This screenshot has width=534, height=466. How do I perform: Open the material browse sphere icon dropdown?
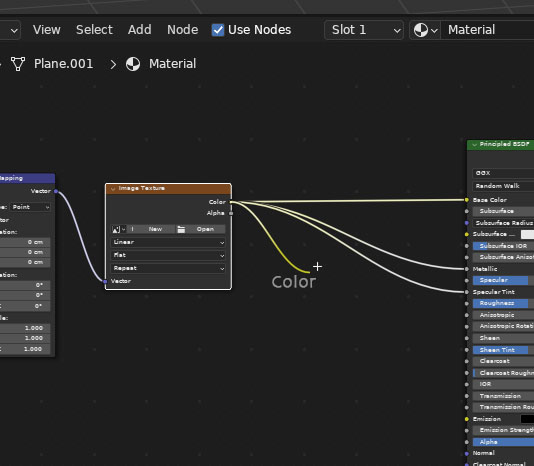click(x=425, y=30)
